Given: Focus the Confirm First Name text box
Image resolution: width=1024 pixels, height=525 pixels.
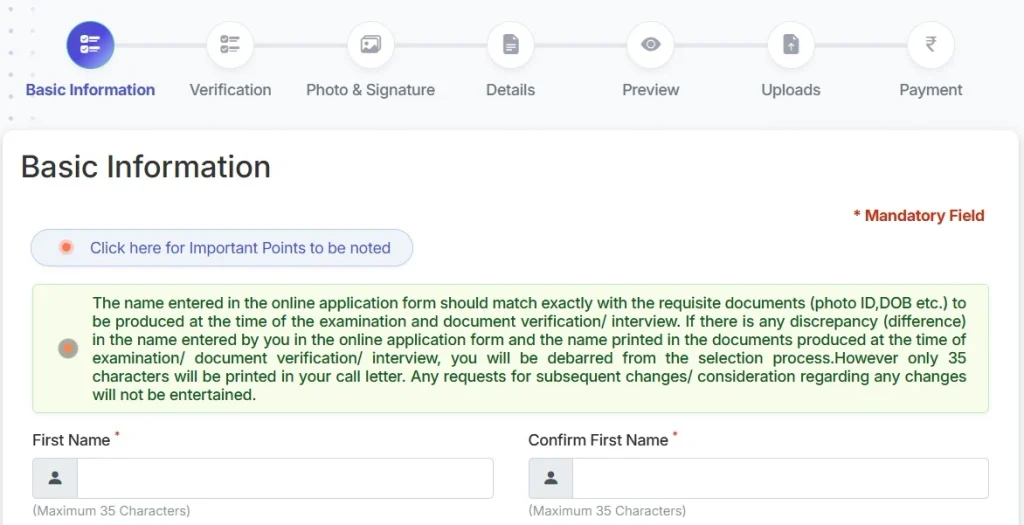Looking at the screenshot, I should (x=780, y=478).
